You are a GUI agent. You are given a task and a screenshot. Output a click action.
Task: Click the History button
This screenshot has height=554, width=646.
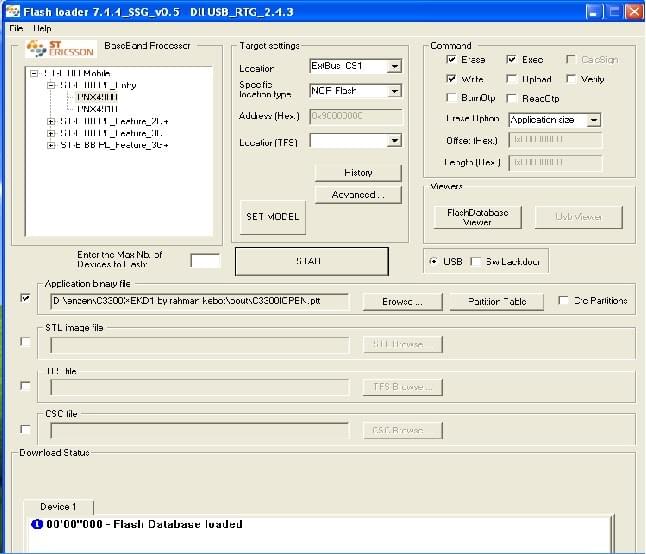tap(358, 173)
